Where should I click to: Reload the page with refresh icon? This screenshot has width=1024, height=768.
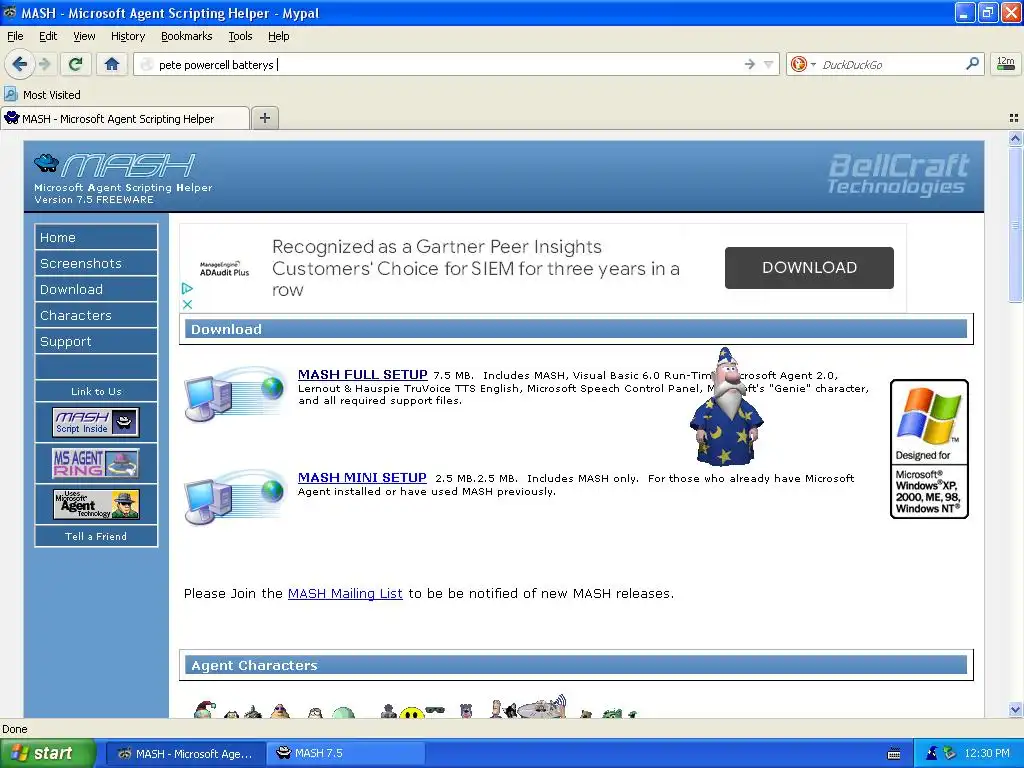coord(75,64)
